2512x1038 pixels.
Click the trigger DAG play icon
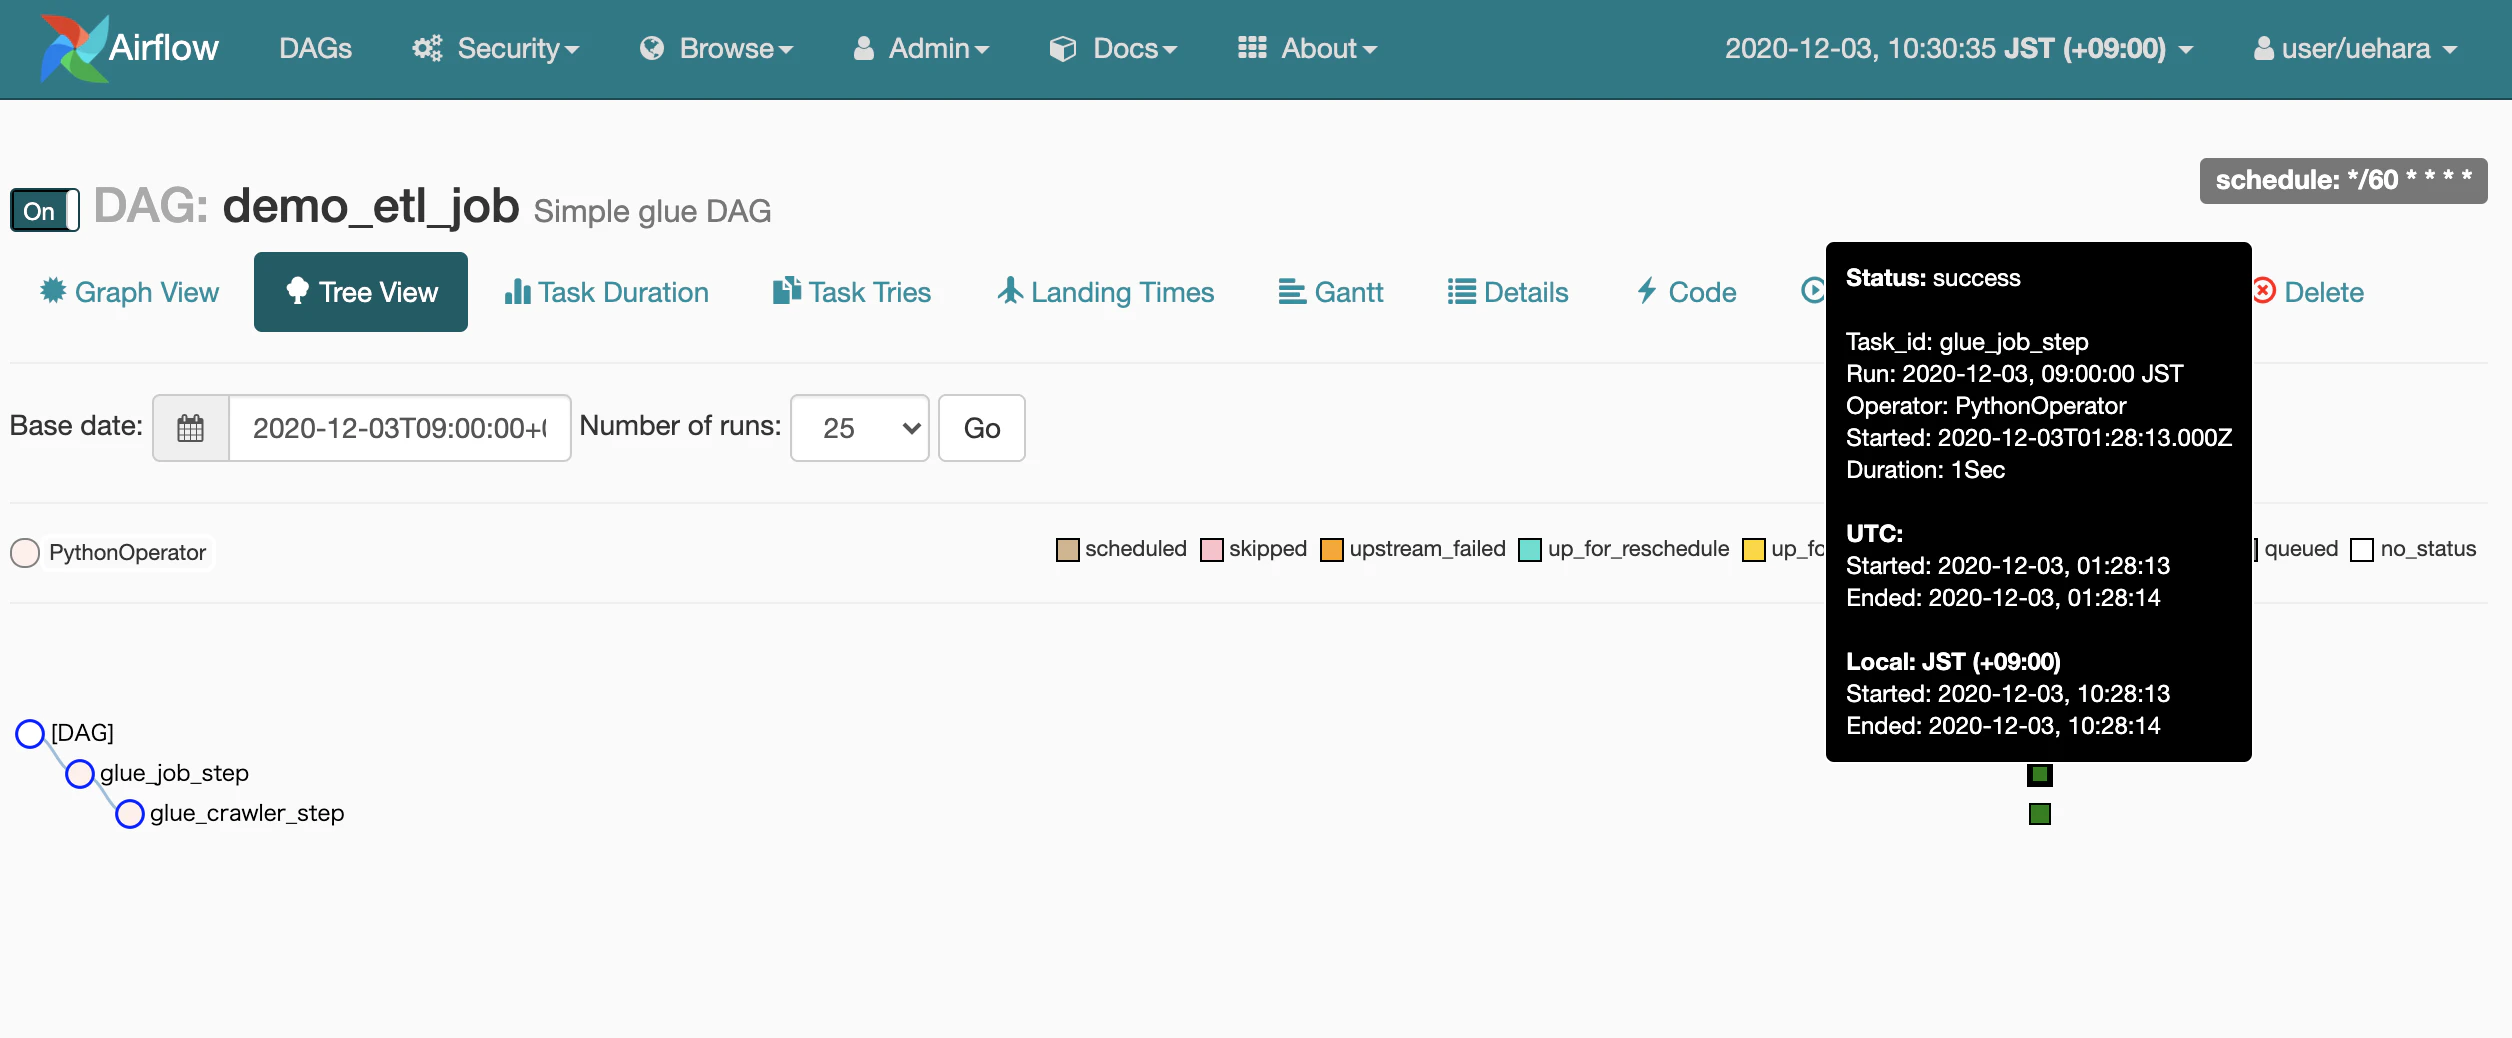tap(1813, 290)
